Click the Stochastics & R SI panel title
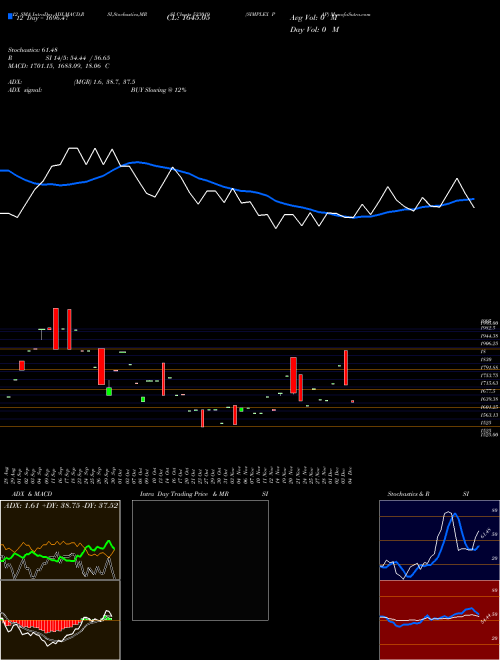 [428, 494]
